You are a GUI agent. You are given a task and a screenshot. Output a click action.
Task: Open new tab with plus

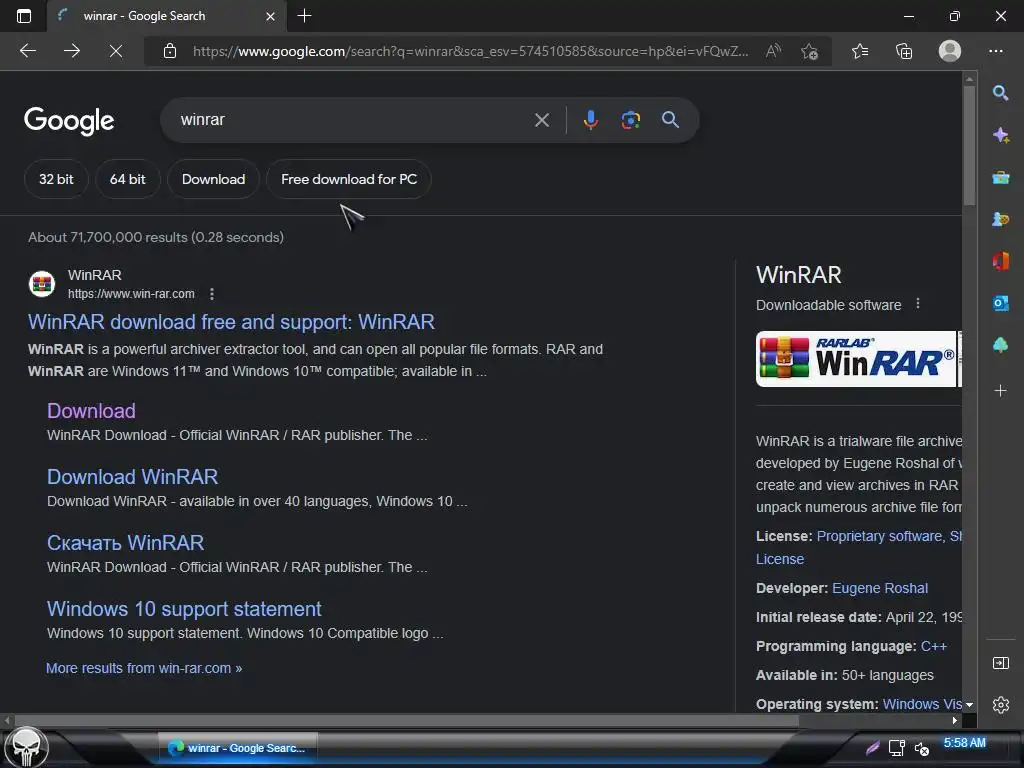tap(304, 16)
